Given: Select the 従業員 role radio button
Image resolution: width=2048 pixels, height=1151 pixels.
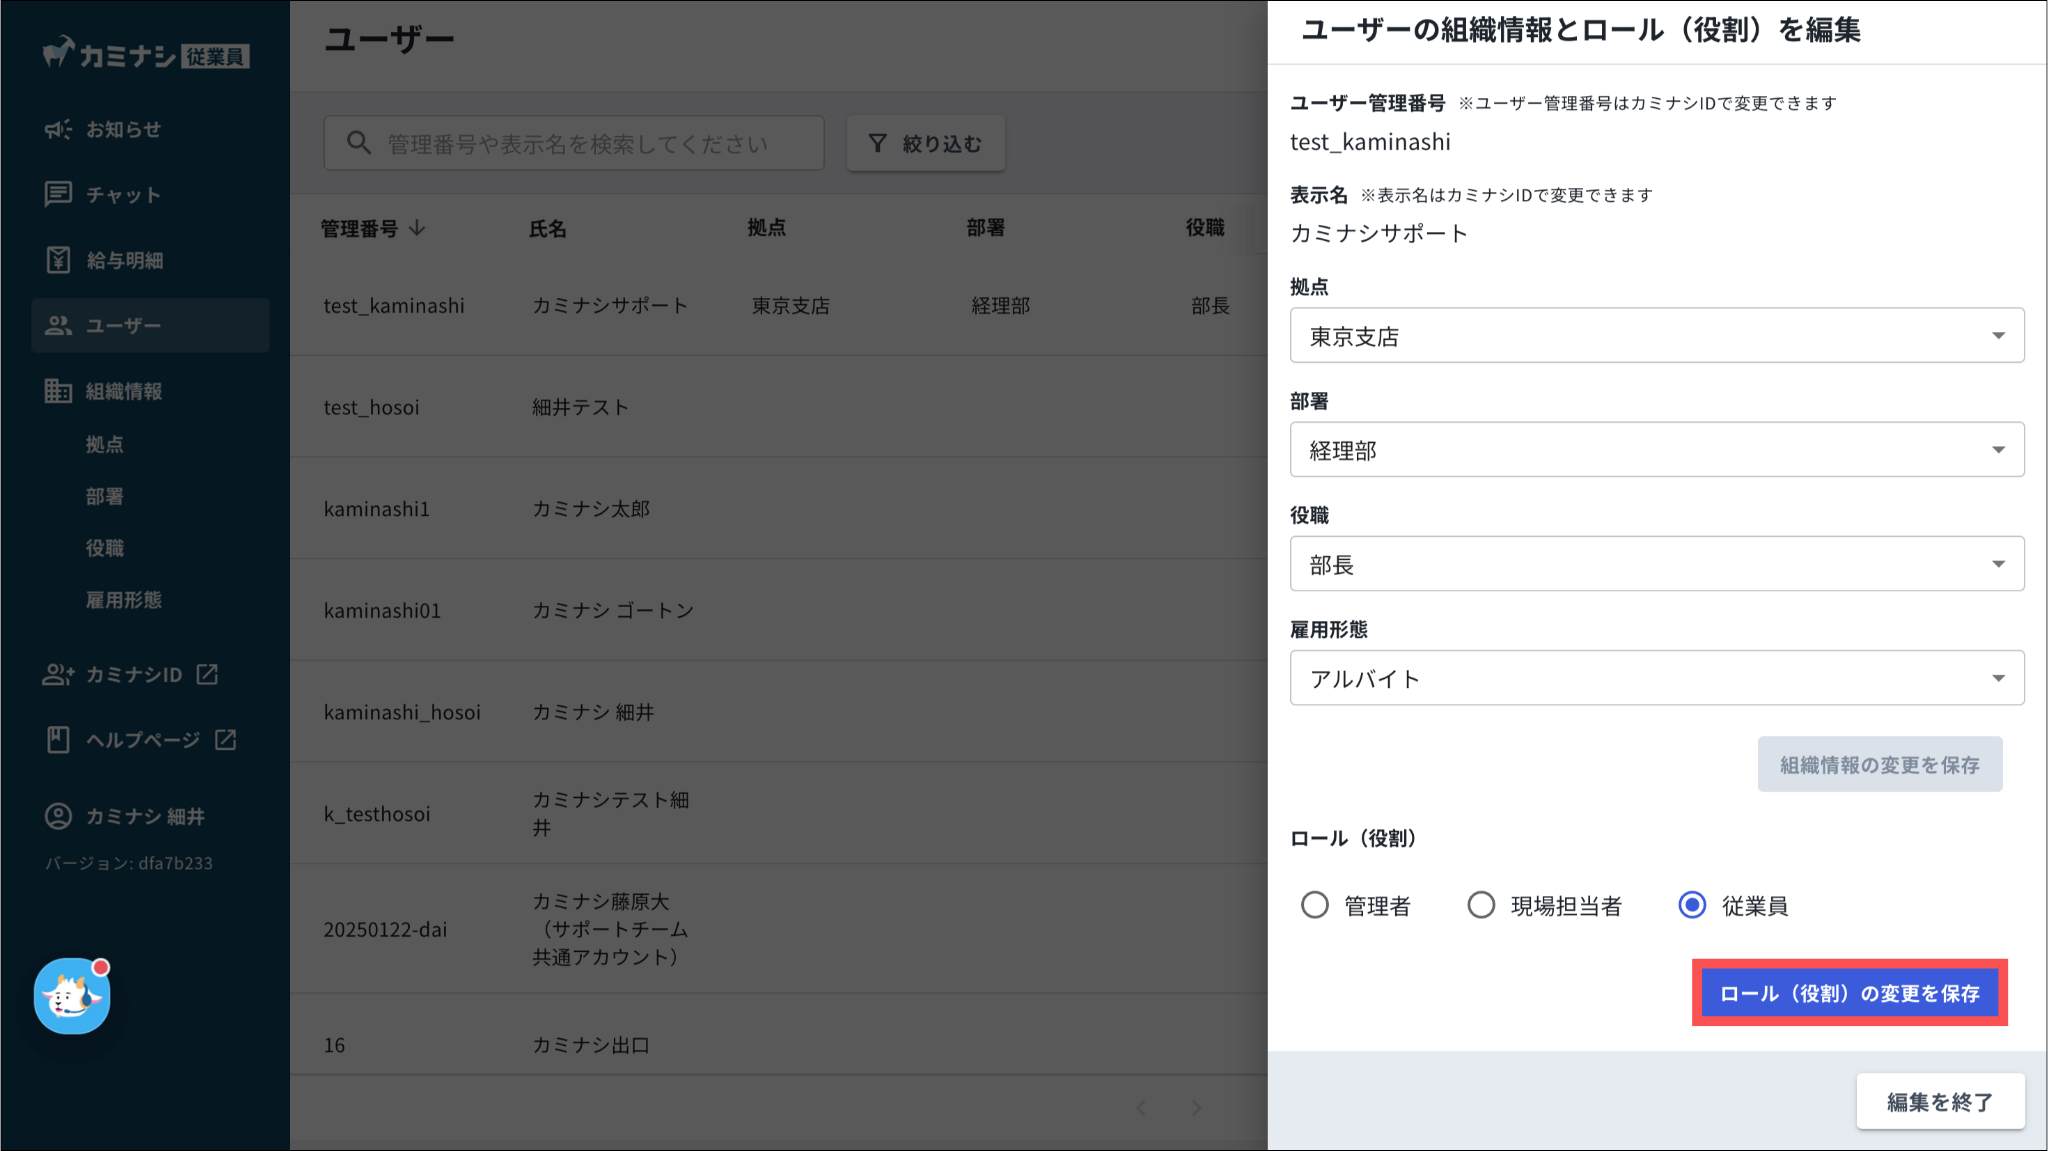Looking at the screenshot, I should pos(1691,905).
